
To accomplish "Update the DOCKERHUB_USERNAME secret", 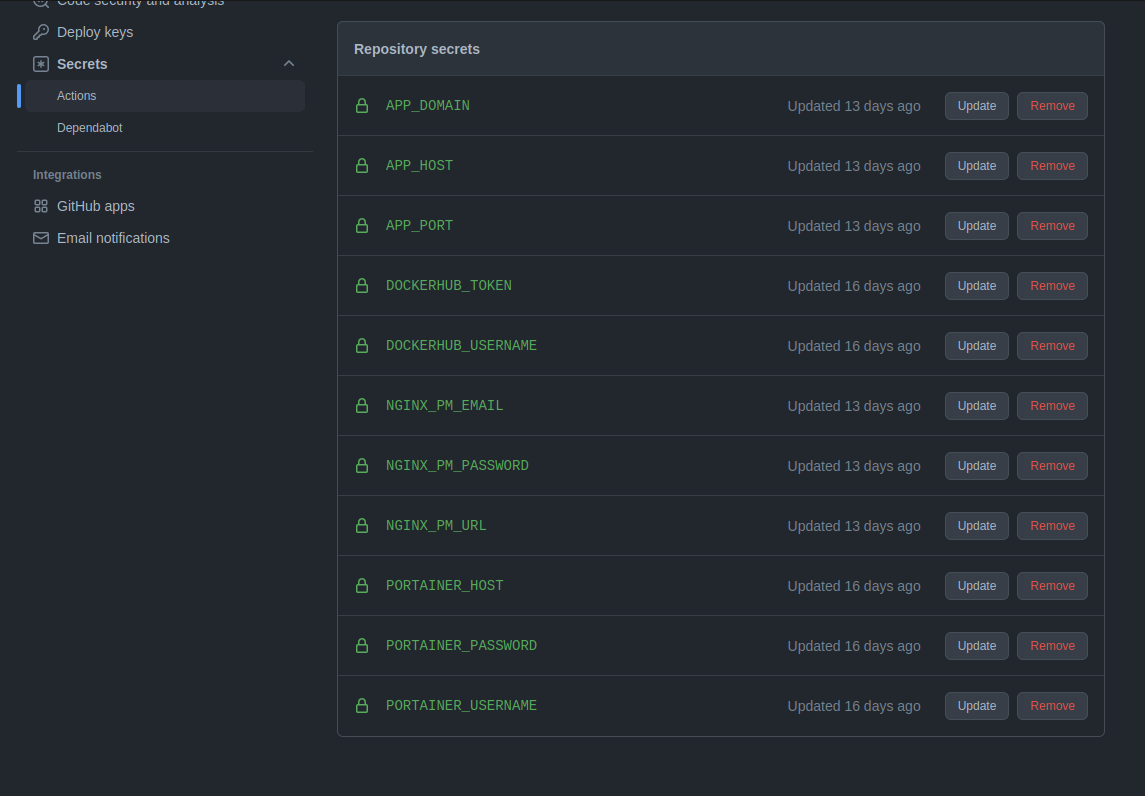I will point(976,345).
